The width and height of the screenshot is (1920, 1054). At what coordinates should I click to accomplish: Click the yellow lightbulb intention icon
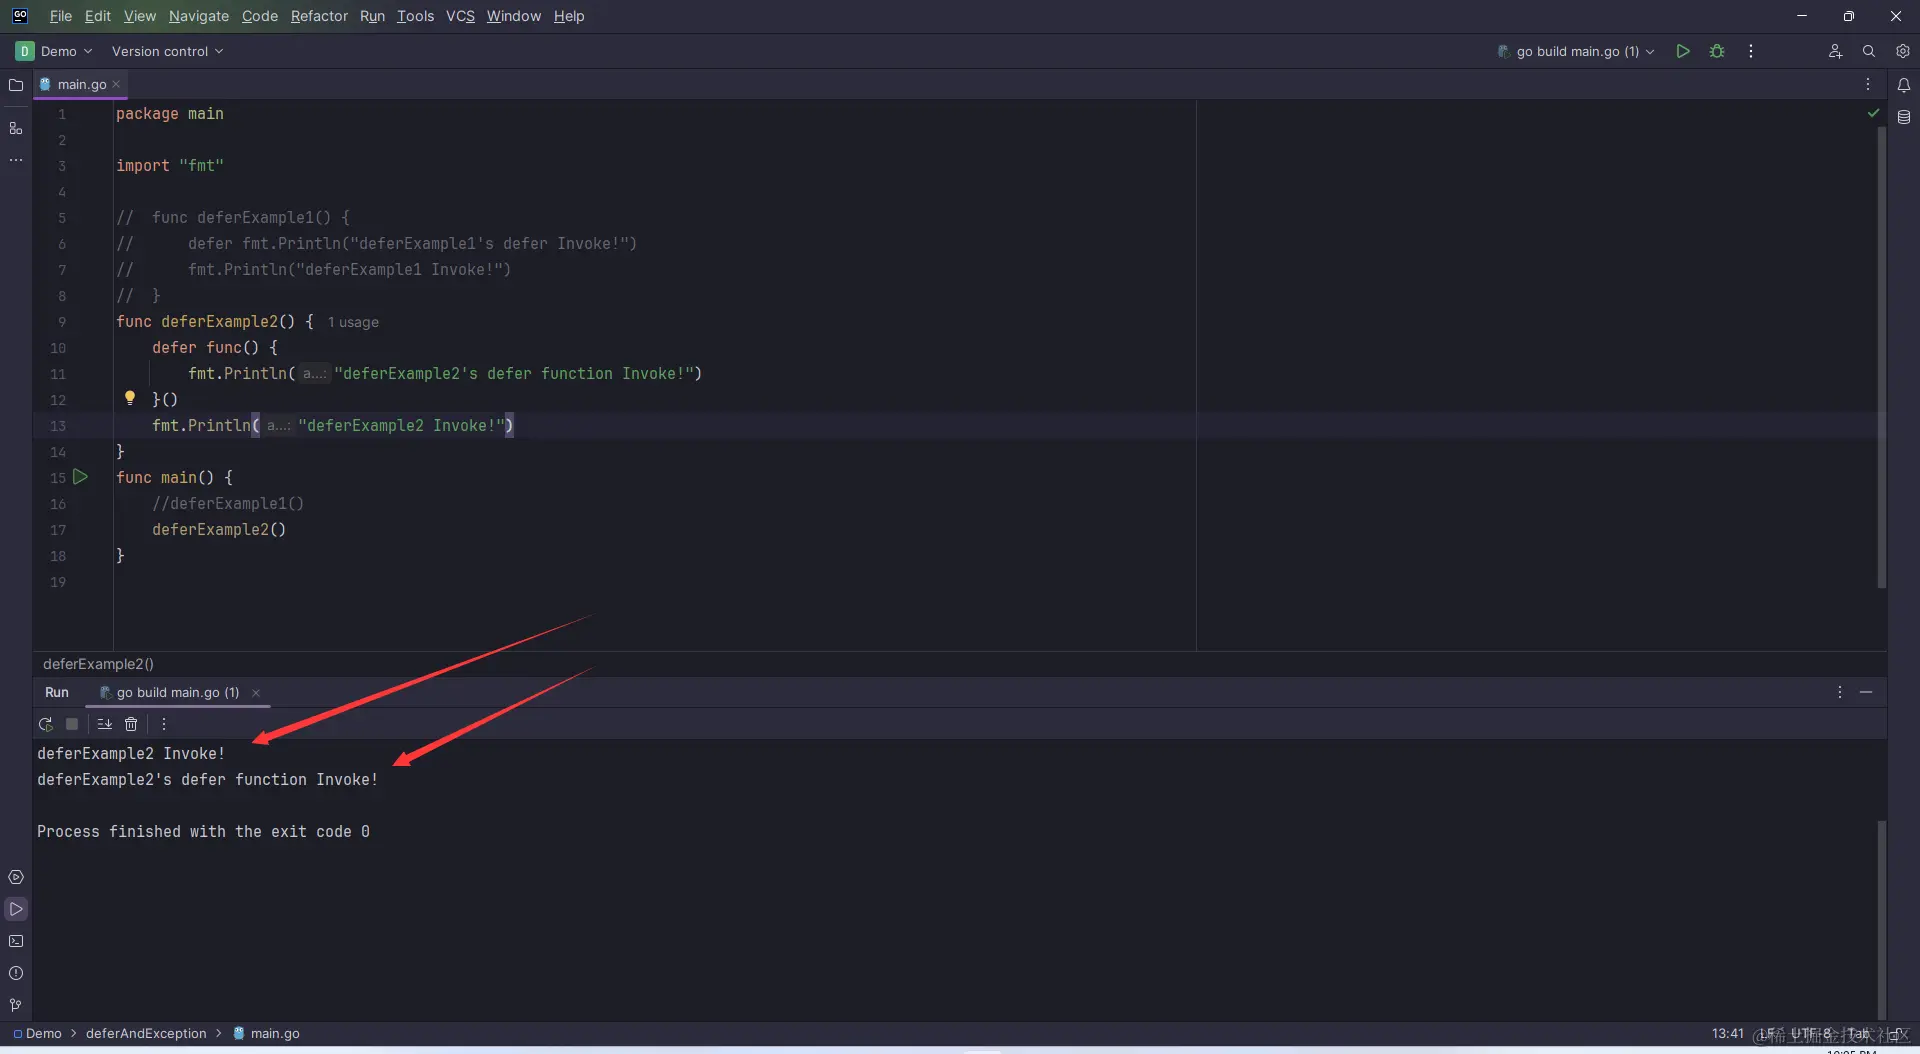(x=130, y=398)
